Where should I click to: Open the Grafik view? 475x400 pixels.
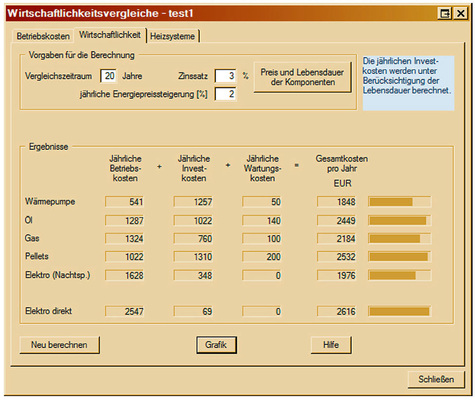click(216, 345)
